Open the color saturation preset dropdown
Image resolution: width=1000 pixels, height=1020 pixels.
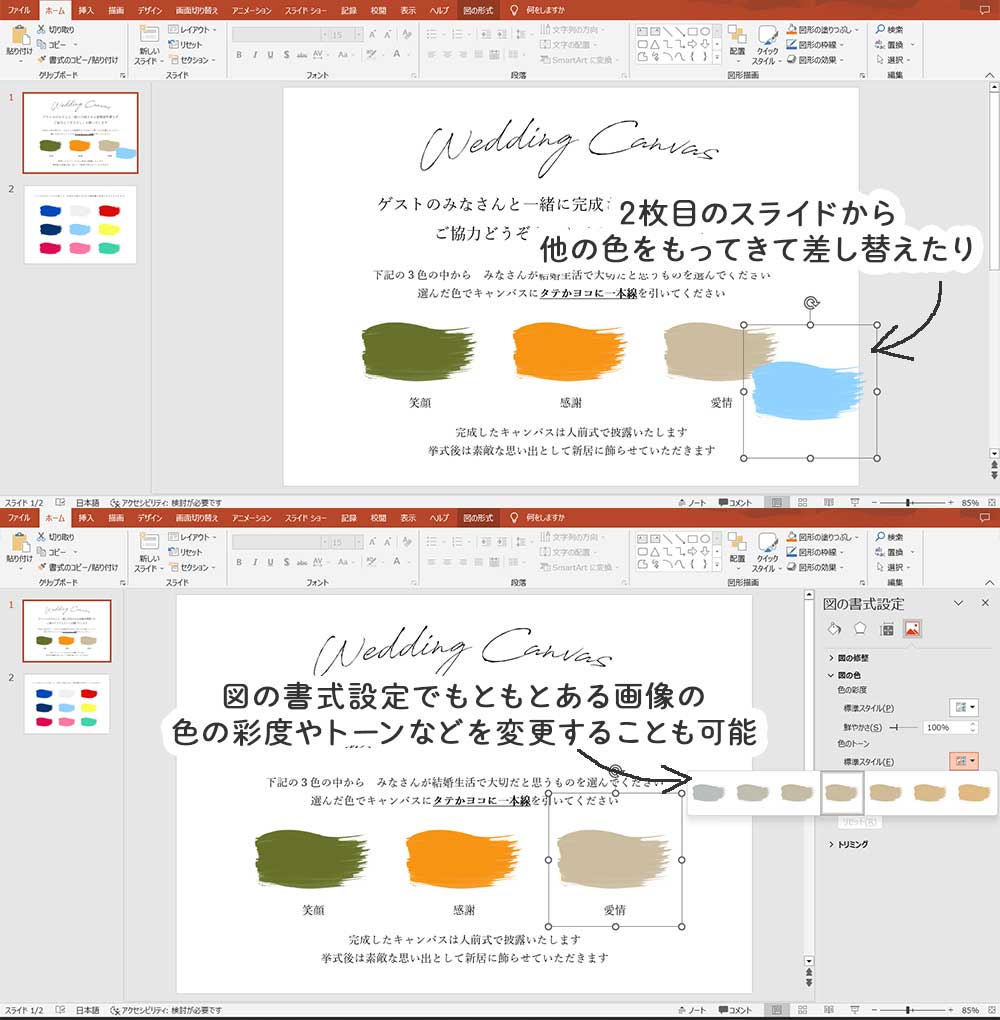[965, 708]
